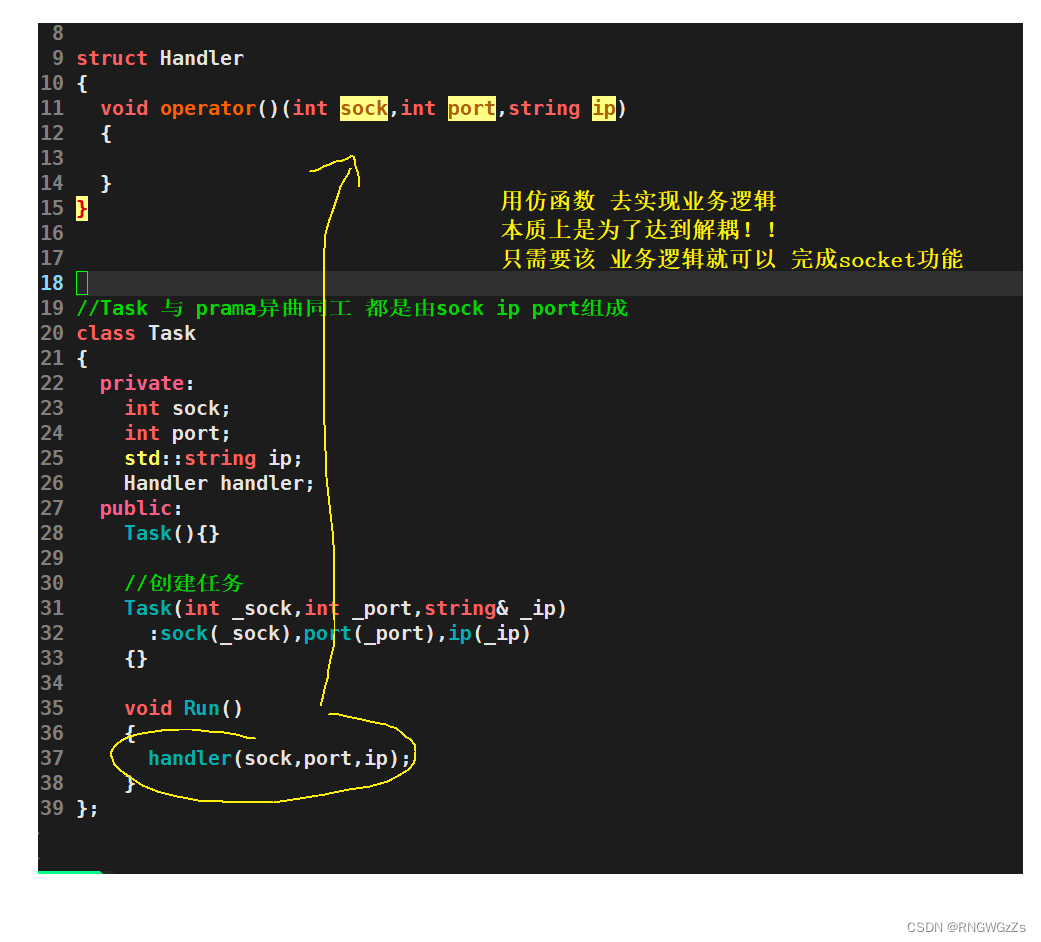Click line number 37 in the gutter
The width and height of the screenshot is (1041, 942).
[x=52, y=758]
